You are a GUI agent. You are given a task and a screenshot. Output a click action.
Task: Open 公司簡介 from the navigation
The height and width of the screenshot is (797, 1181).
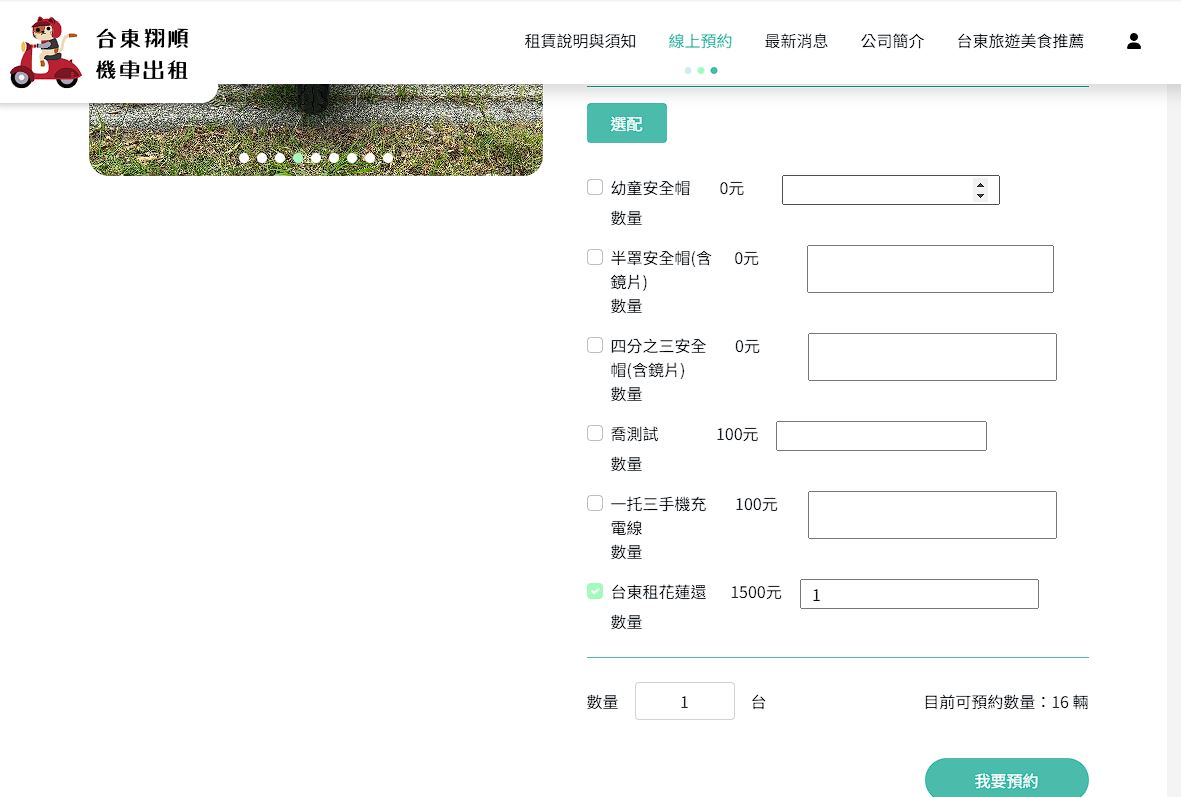[892, 41]
